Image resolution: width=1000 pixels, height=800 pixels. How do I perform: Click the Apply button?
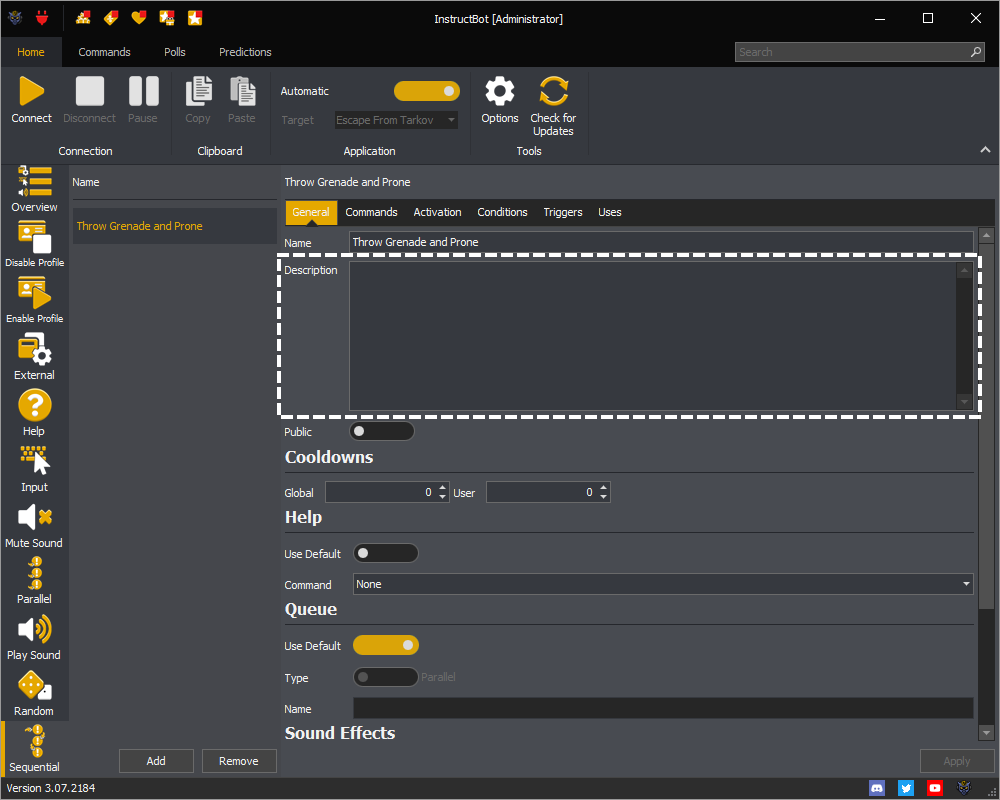click(x=957, y=761)
